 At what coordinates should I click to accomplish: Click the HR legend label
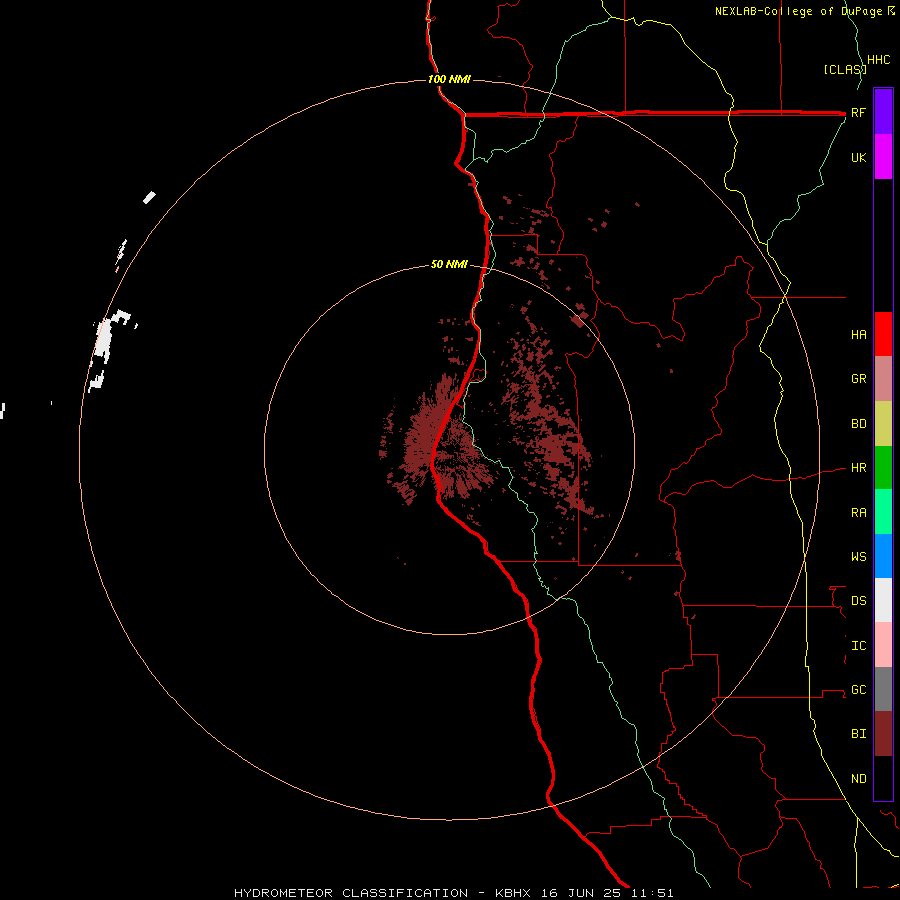(859, 468)
